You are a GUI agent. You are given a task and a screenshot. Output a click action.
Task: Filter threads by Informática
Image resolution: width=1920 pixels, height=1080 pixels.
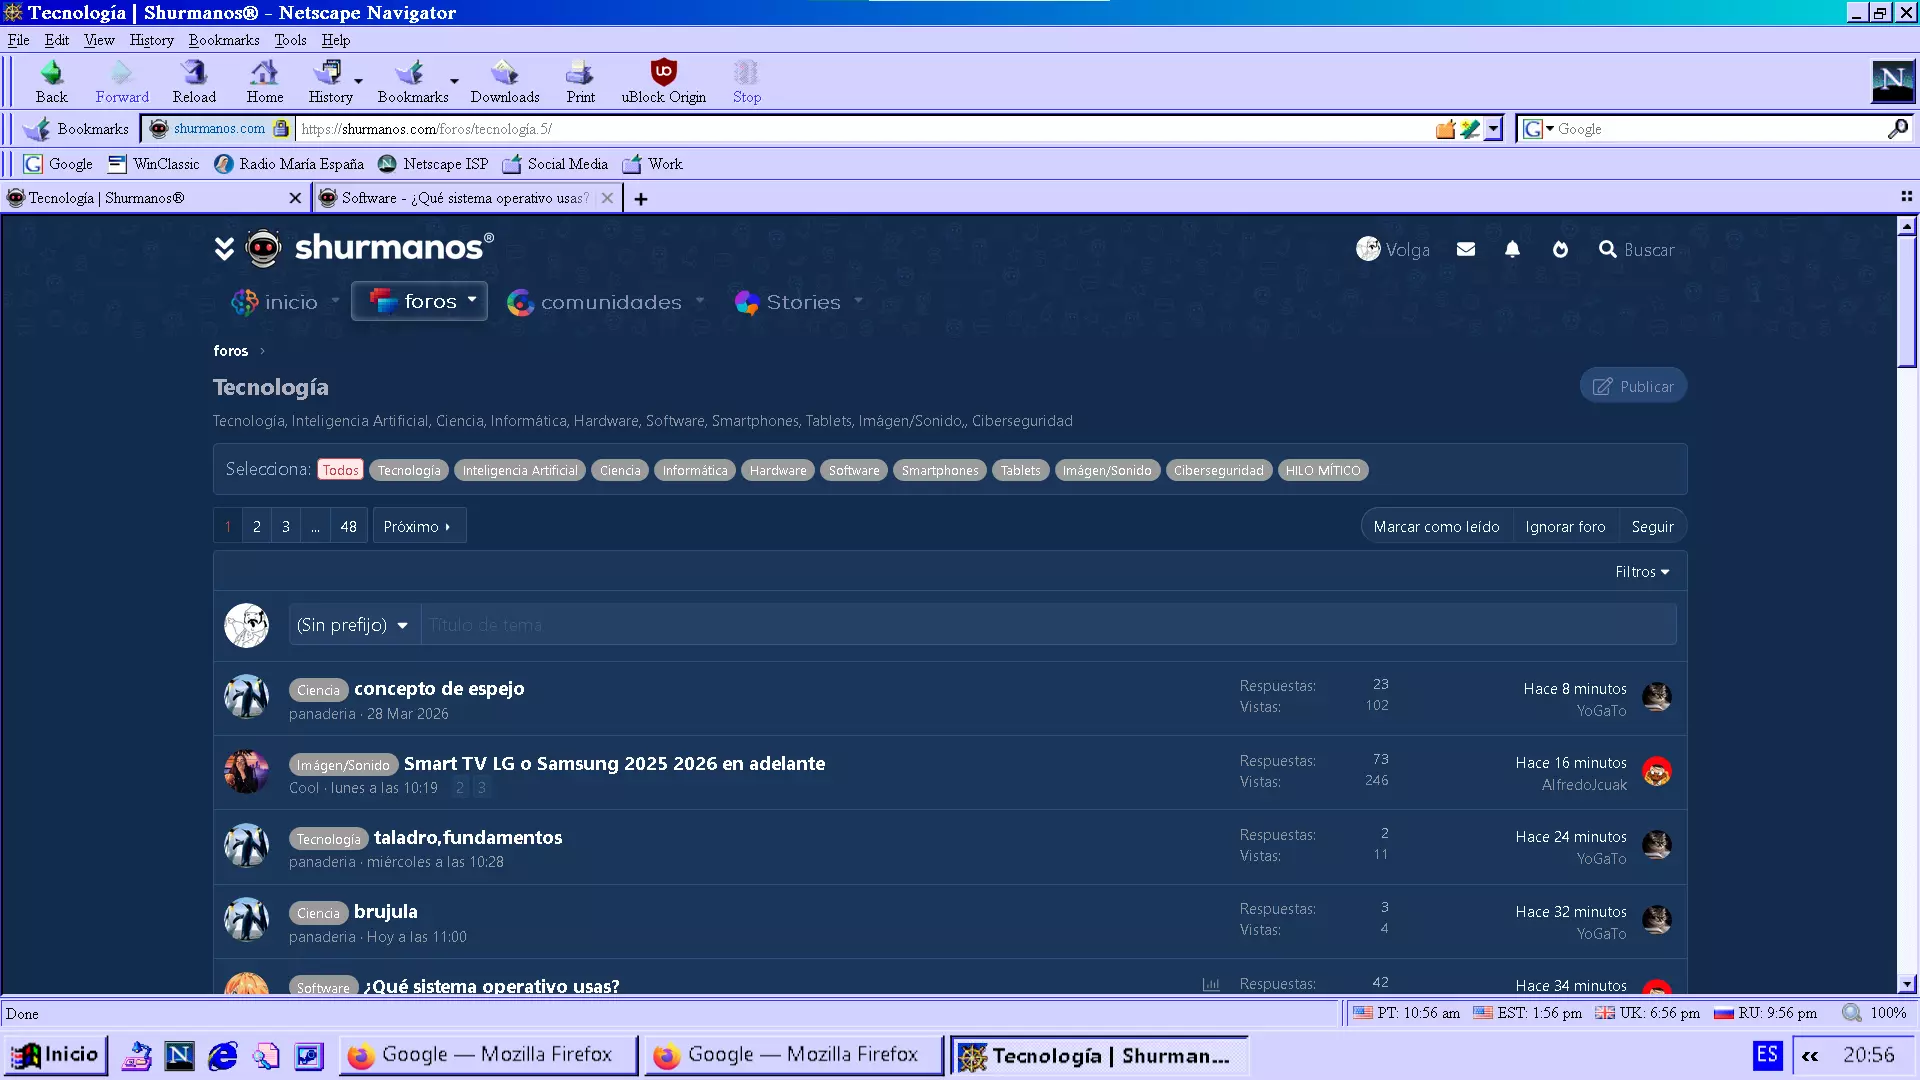pyautogui.click(x=695, y=470)
